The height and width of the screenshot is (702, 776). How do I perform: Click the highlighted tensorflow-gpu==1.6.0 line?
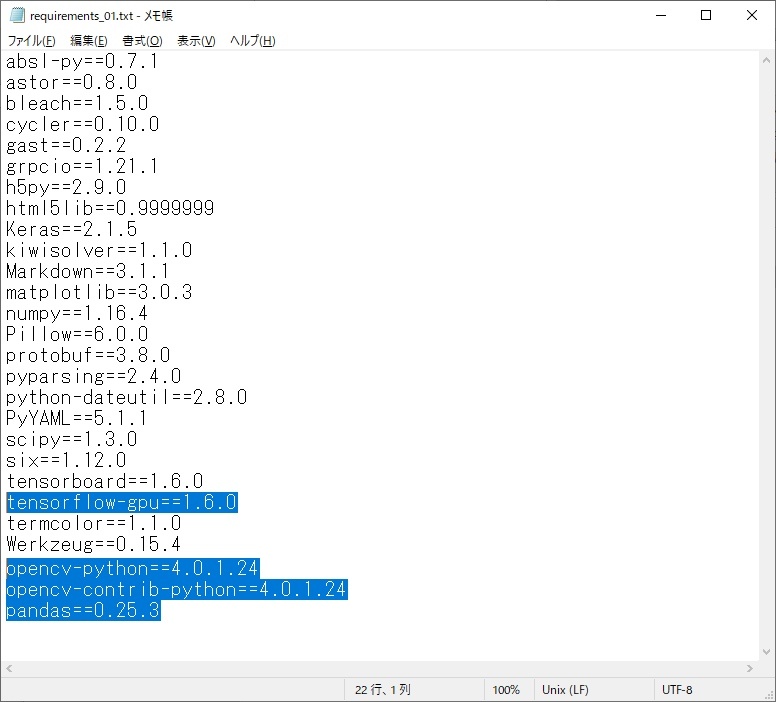click(122, 502)
